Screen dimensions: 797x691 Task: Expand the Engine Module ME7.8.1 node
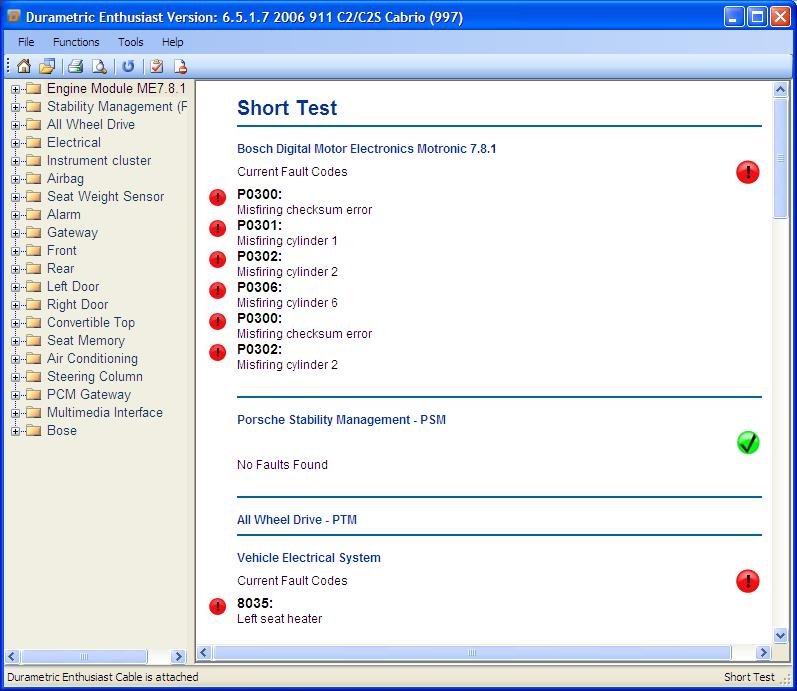pos(15,89)
